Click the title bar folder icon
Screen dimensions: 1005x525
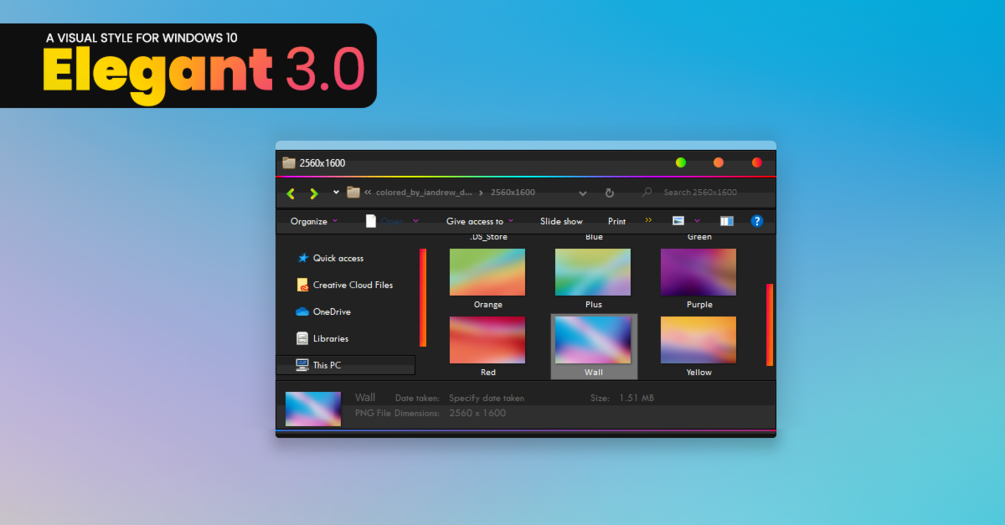289,163
